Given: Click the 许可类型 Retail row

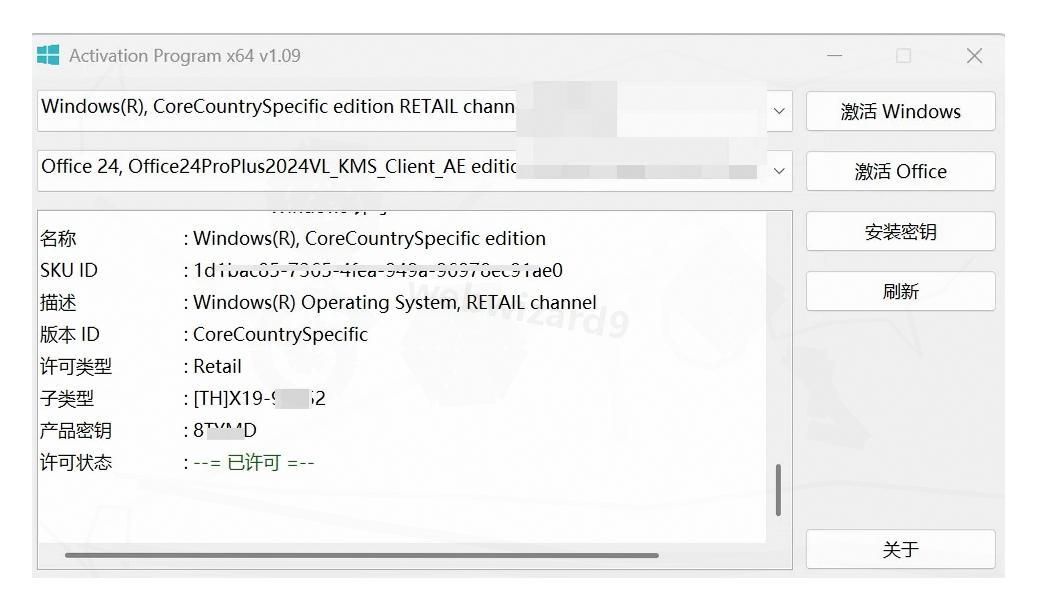Looking at the screenshot, I should point(140,366).
